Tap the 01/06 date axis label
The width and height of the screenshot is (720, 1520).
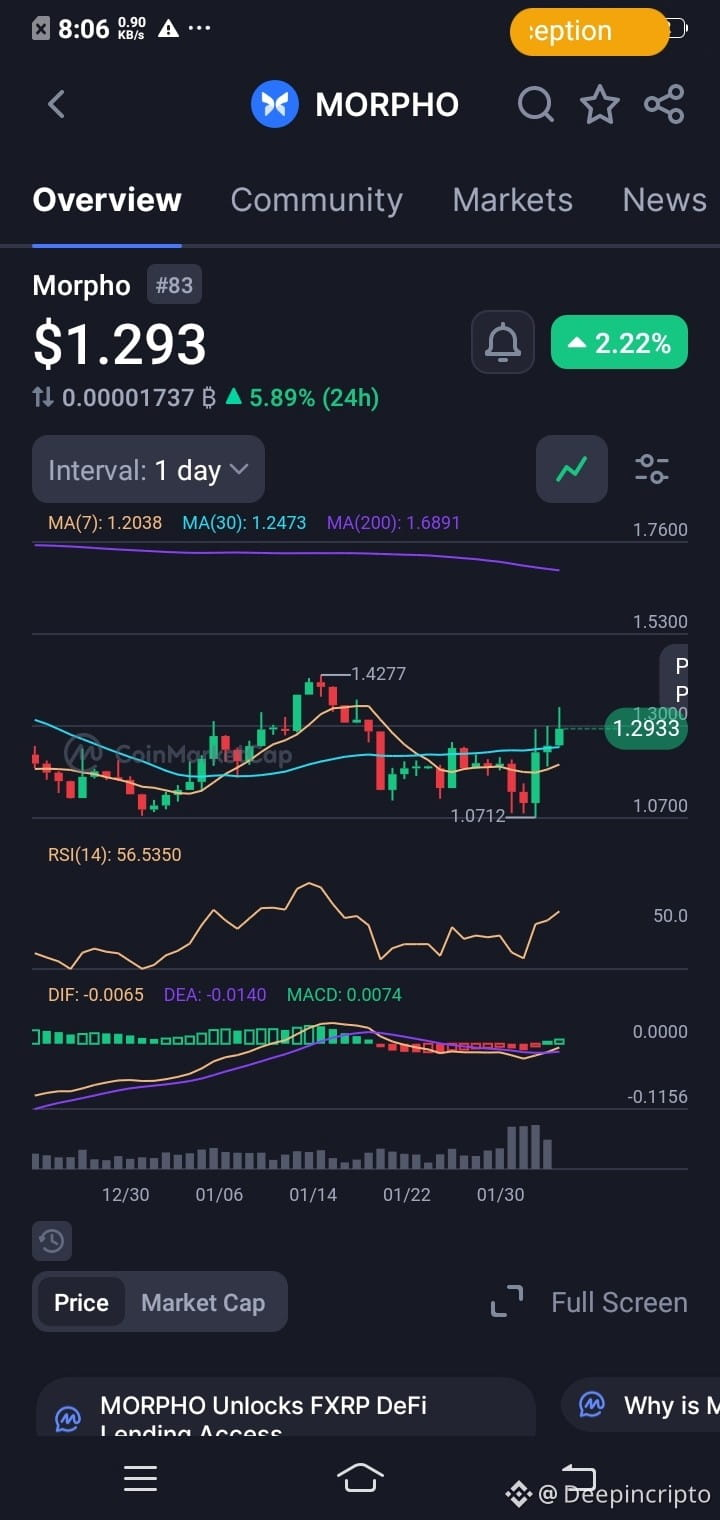pos(219,1194)
